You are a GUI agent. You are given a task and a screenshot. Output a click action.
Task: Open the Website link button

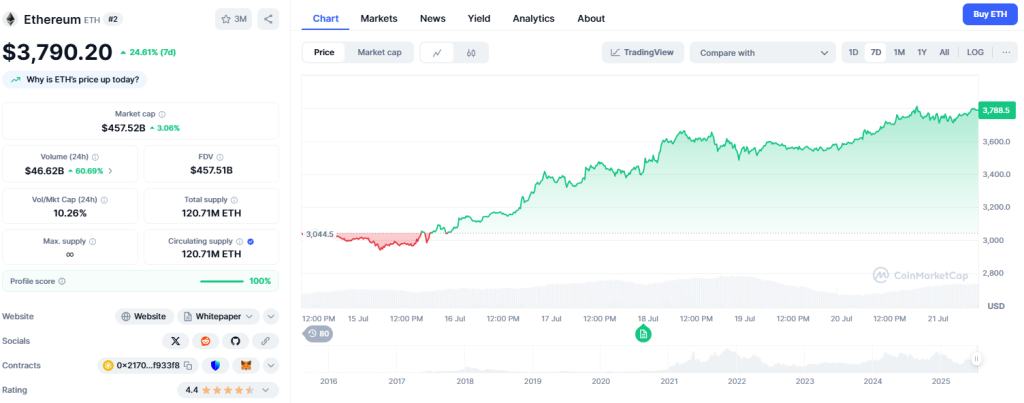coord(144,316)
